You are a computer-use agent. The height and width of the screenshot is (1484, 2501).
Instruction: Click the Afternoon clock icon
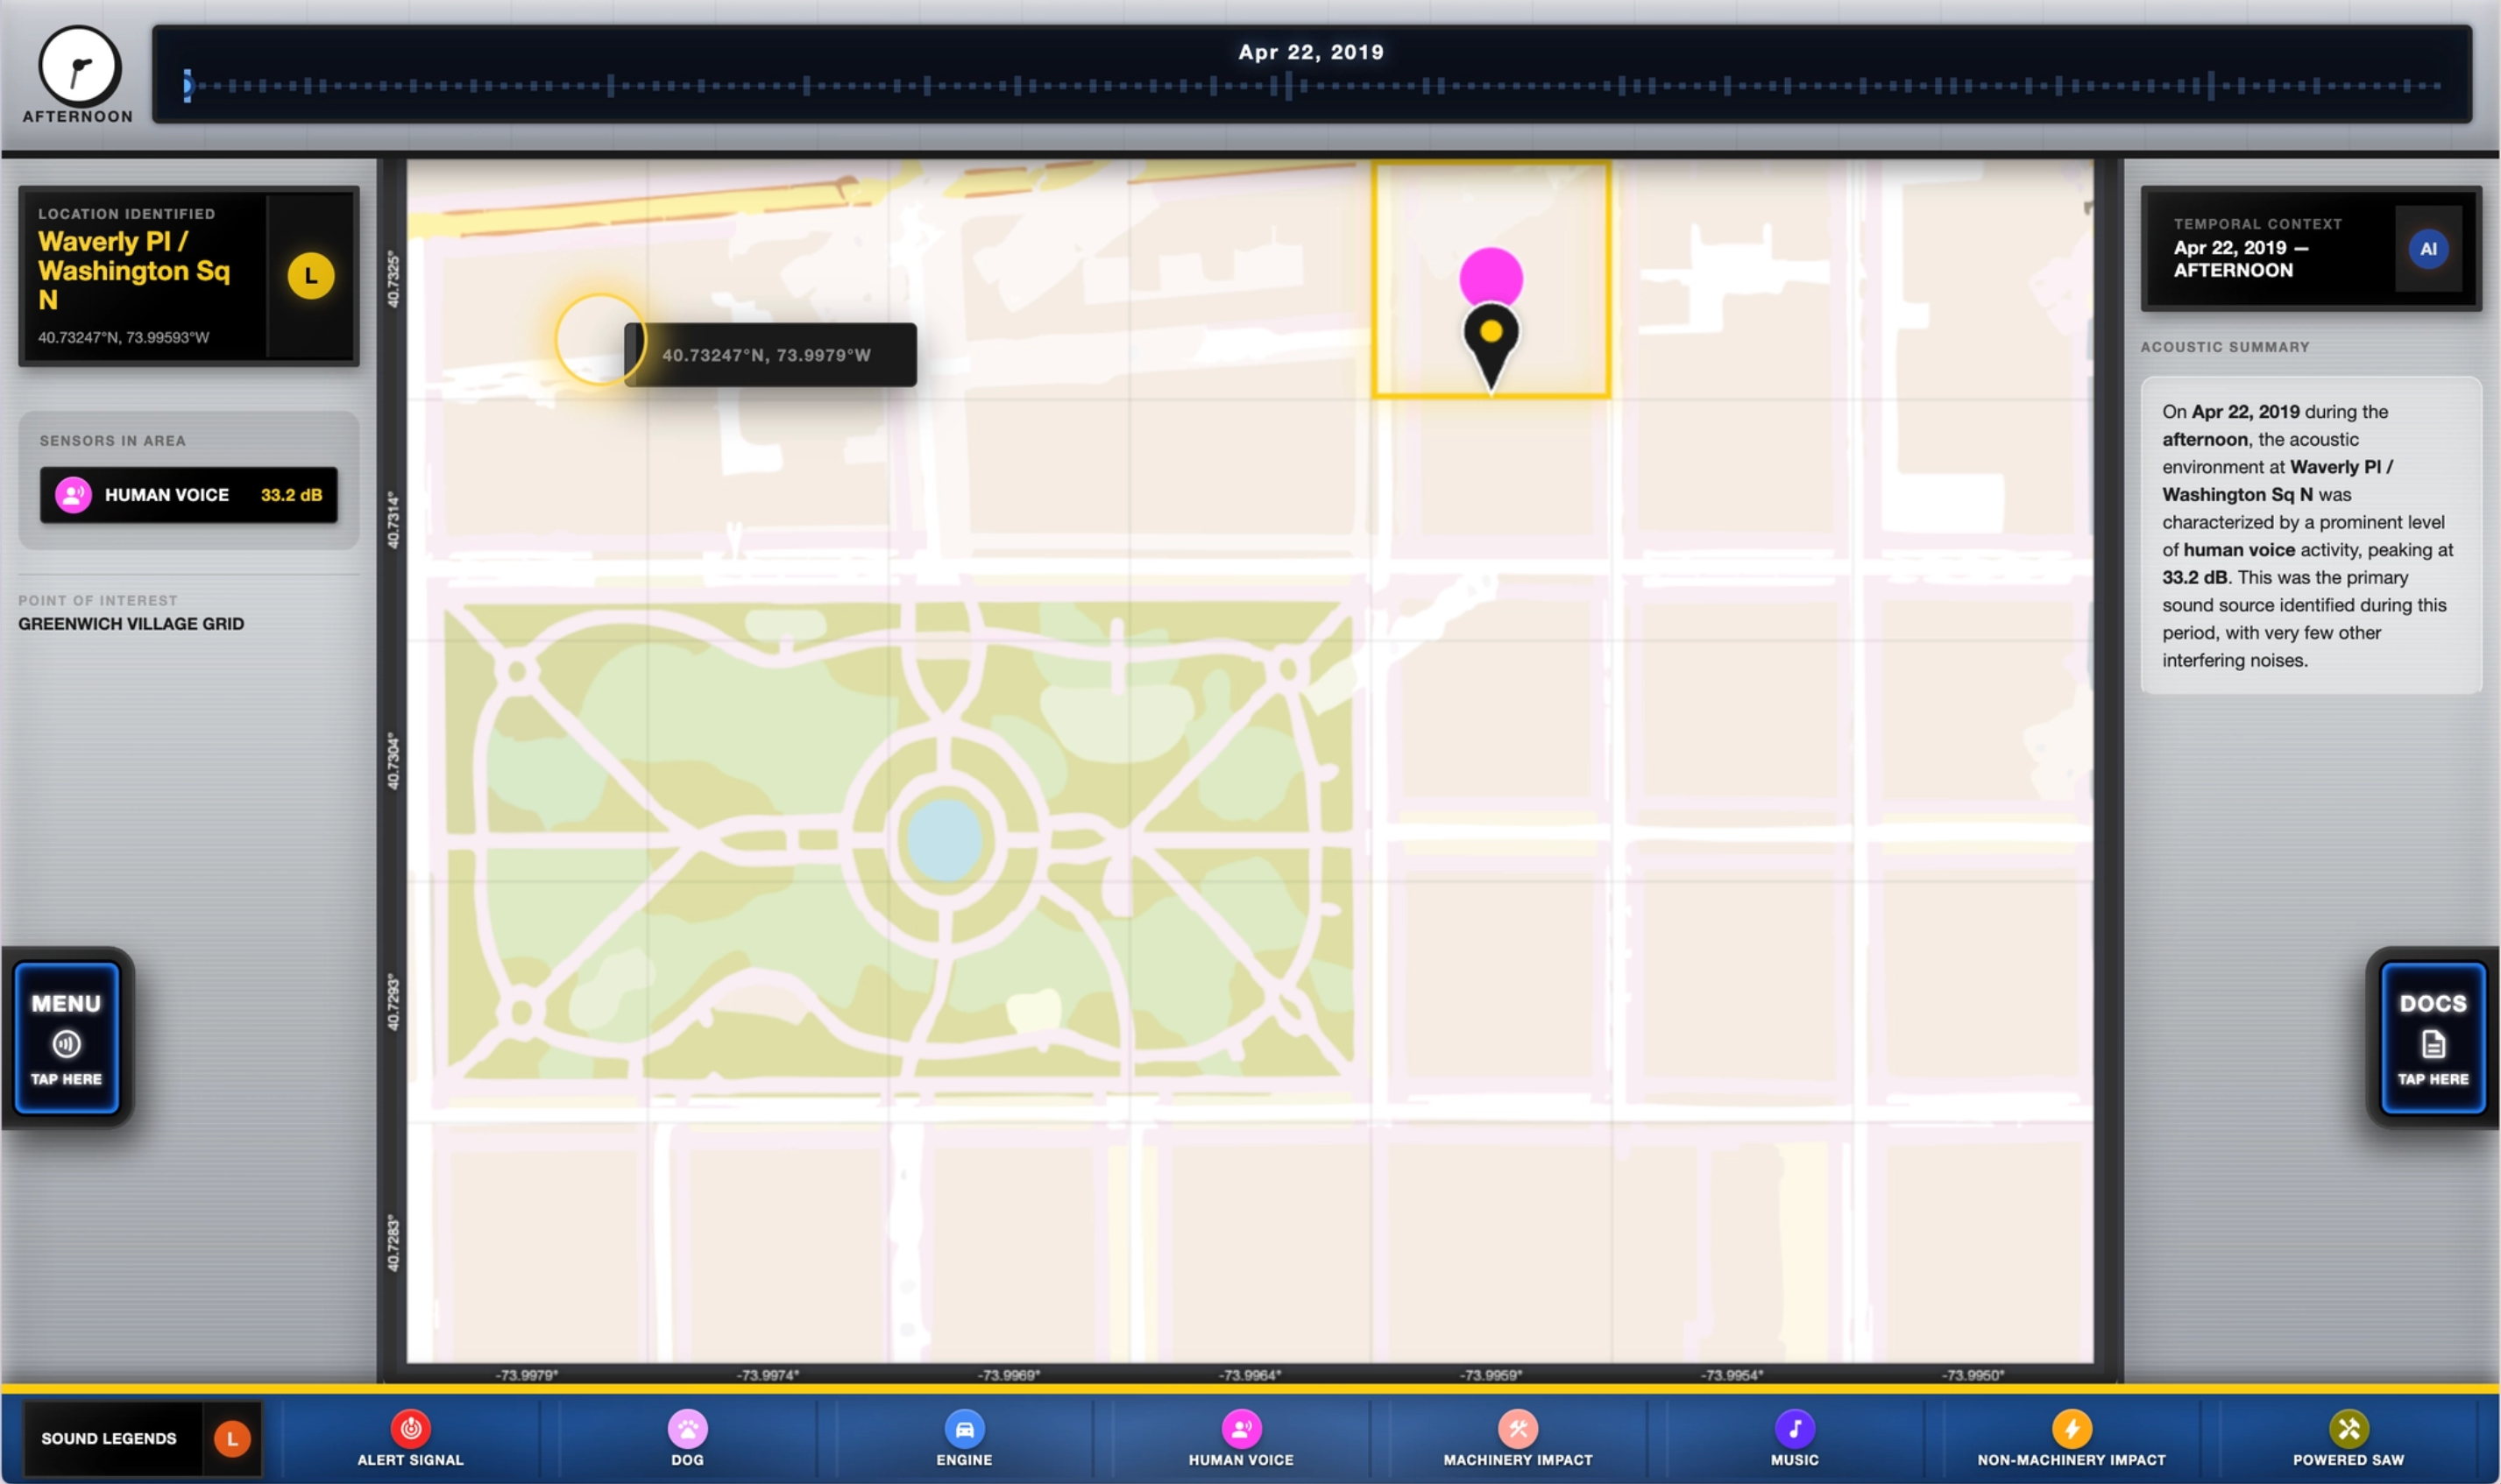(x=80, y=67)
